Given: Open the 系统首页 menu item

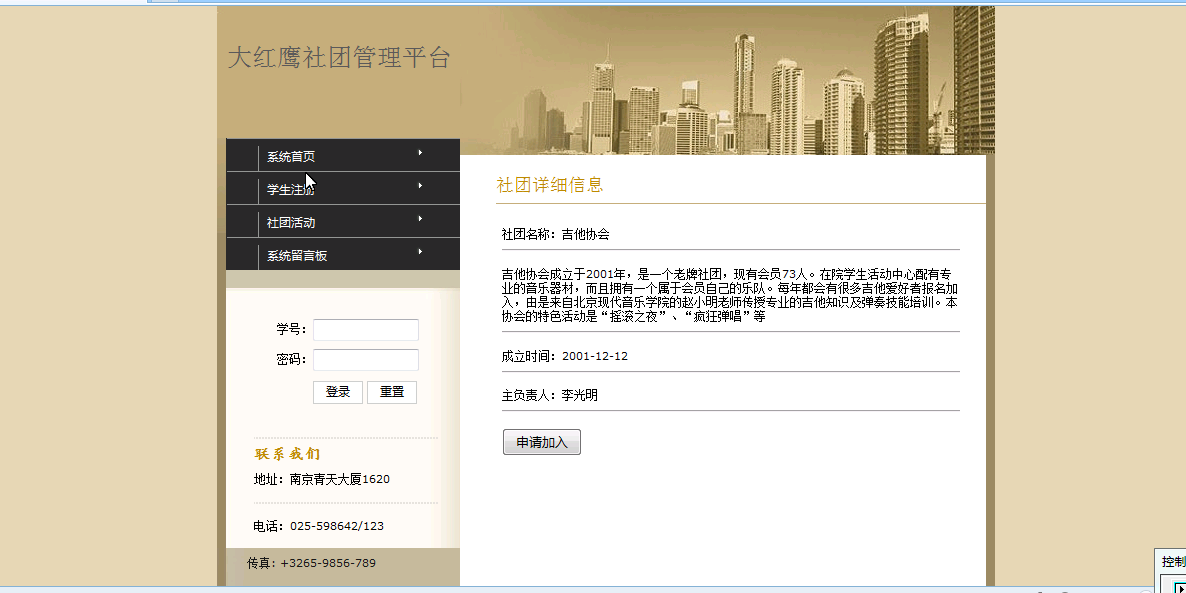Looking at the screenshot, I should tap(290, 157).
